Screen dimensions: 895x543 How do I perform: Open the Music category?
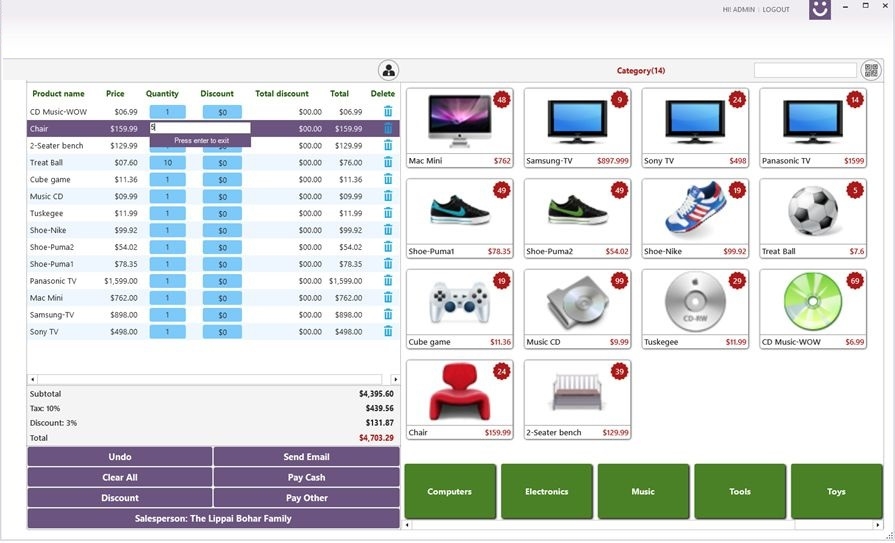(643, 491)
